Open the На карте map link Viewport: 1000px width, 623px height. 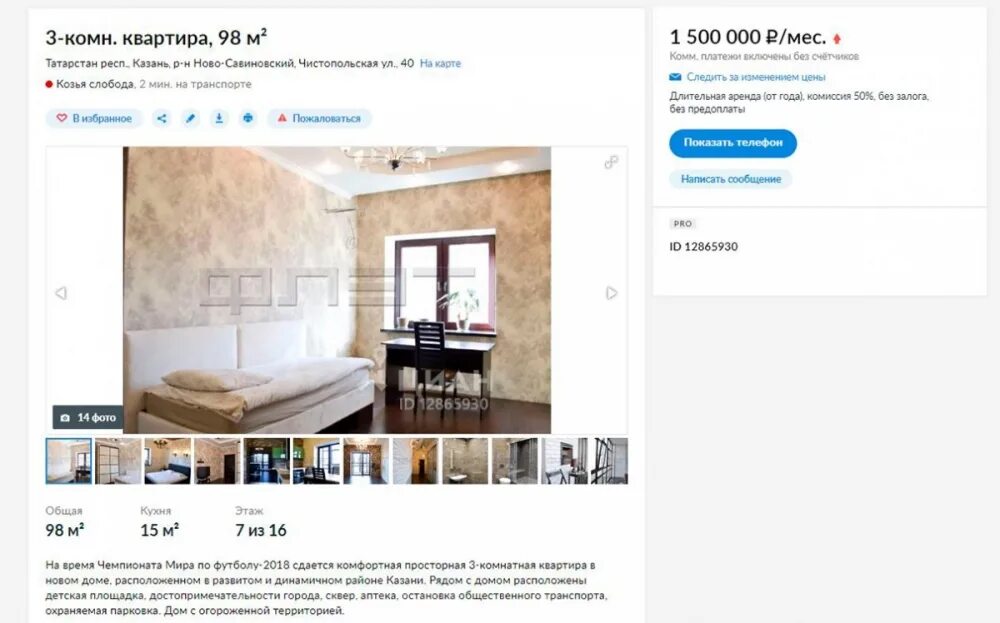[440, 63]
